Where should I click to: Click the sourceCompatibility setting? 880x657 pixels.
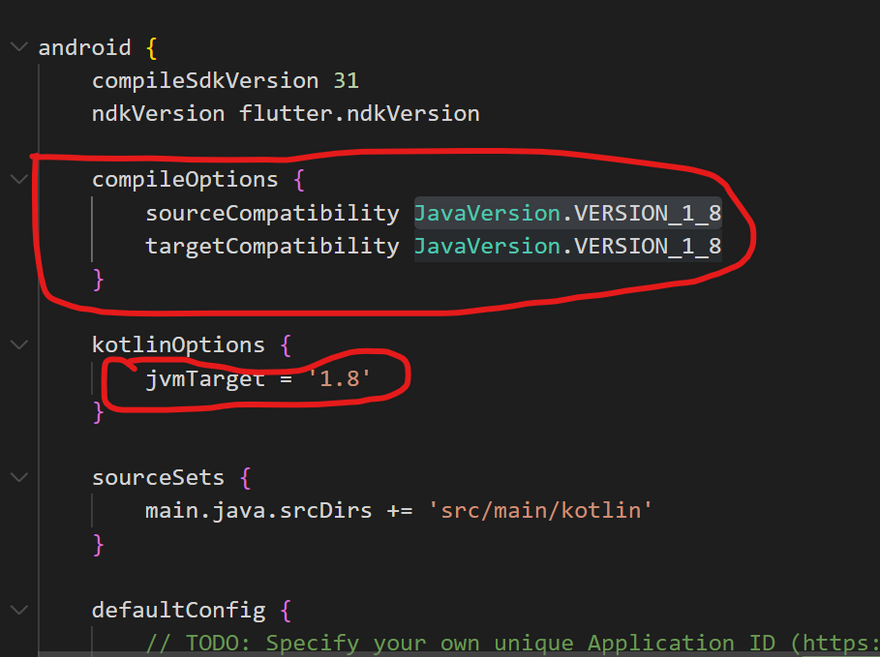click(272, 212)
